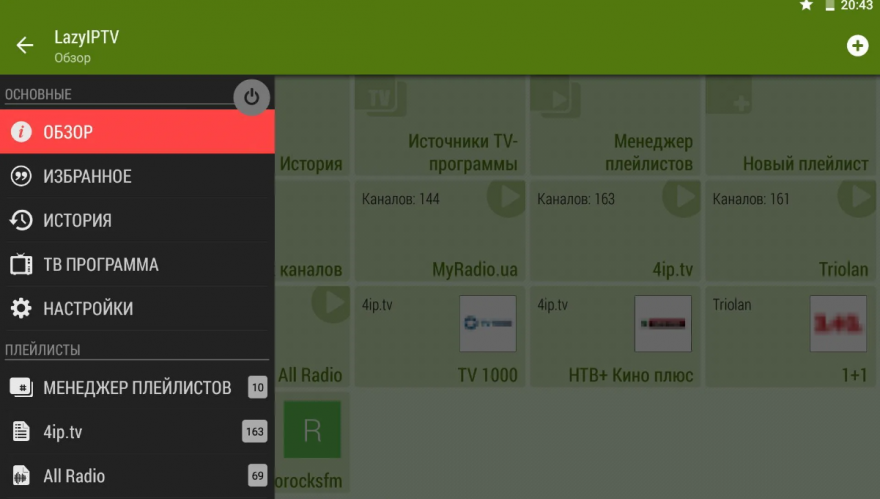Click the play icon on Triolan tile

pyautogui.click(x=857, y=198)
